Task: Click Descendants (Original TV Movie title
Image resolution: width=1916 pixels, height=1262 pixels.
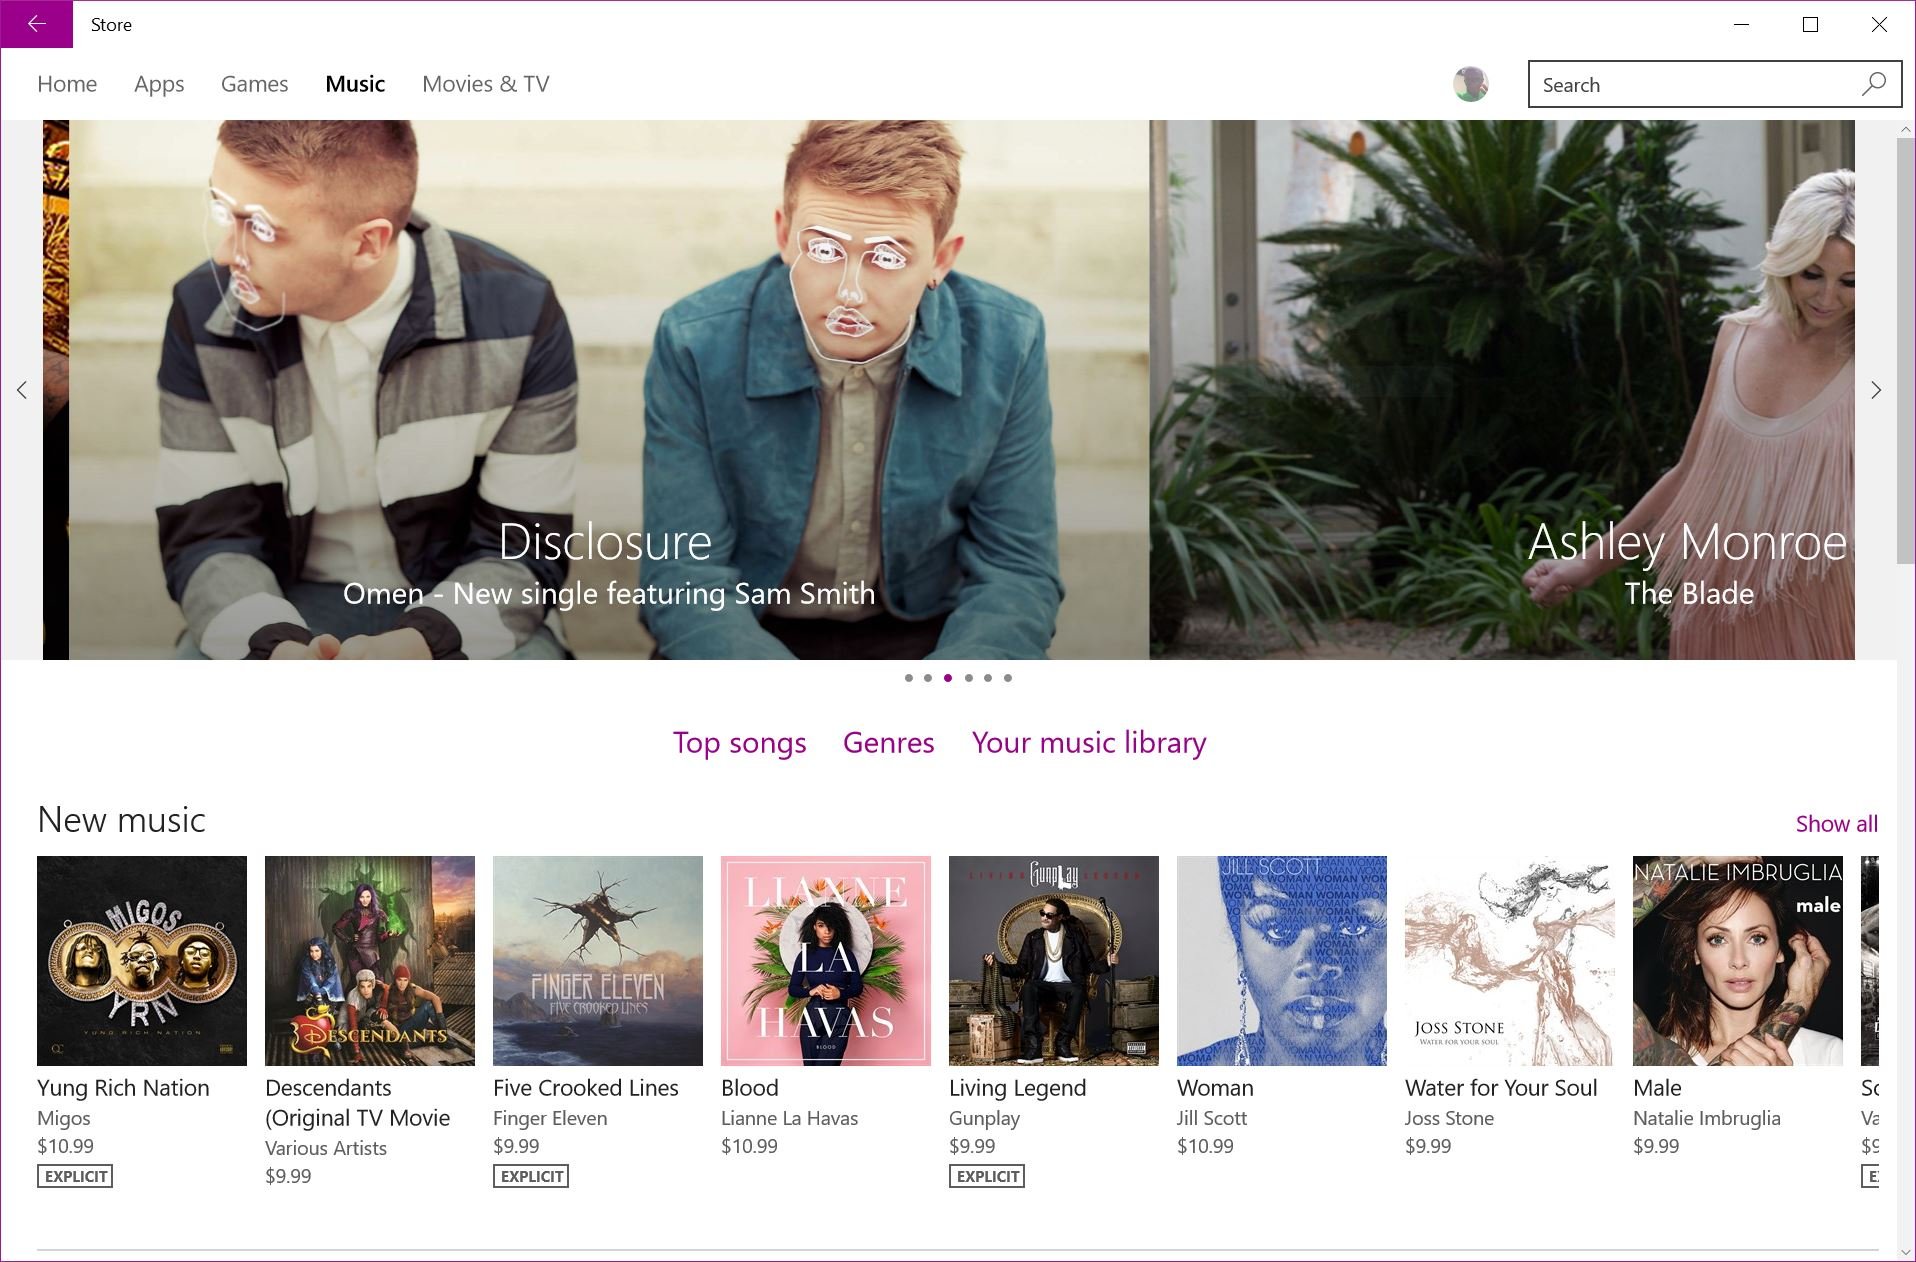Action: (x=358, y=1103)
